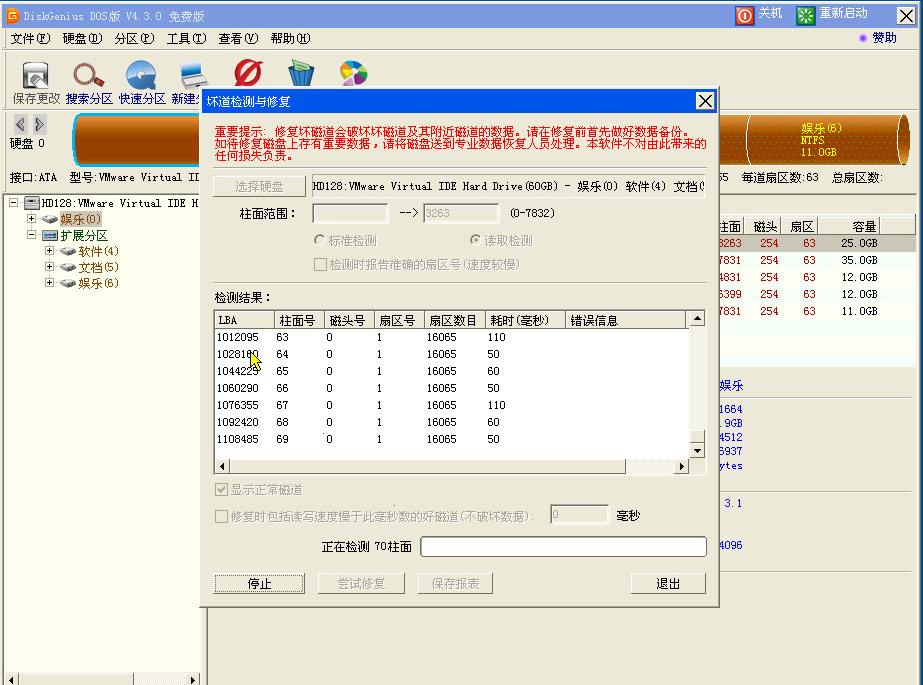Screen dimensions: 923x685
Task: Launch Quick Partition (快速分区) tool
Action: [141, 75]
